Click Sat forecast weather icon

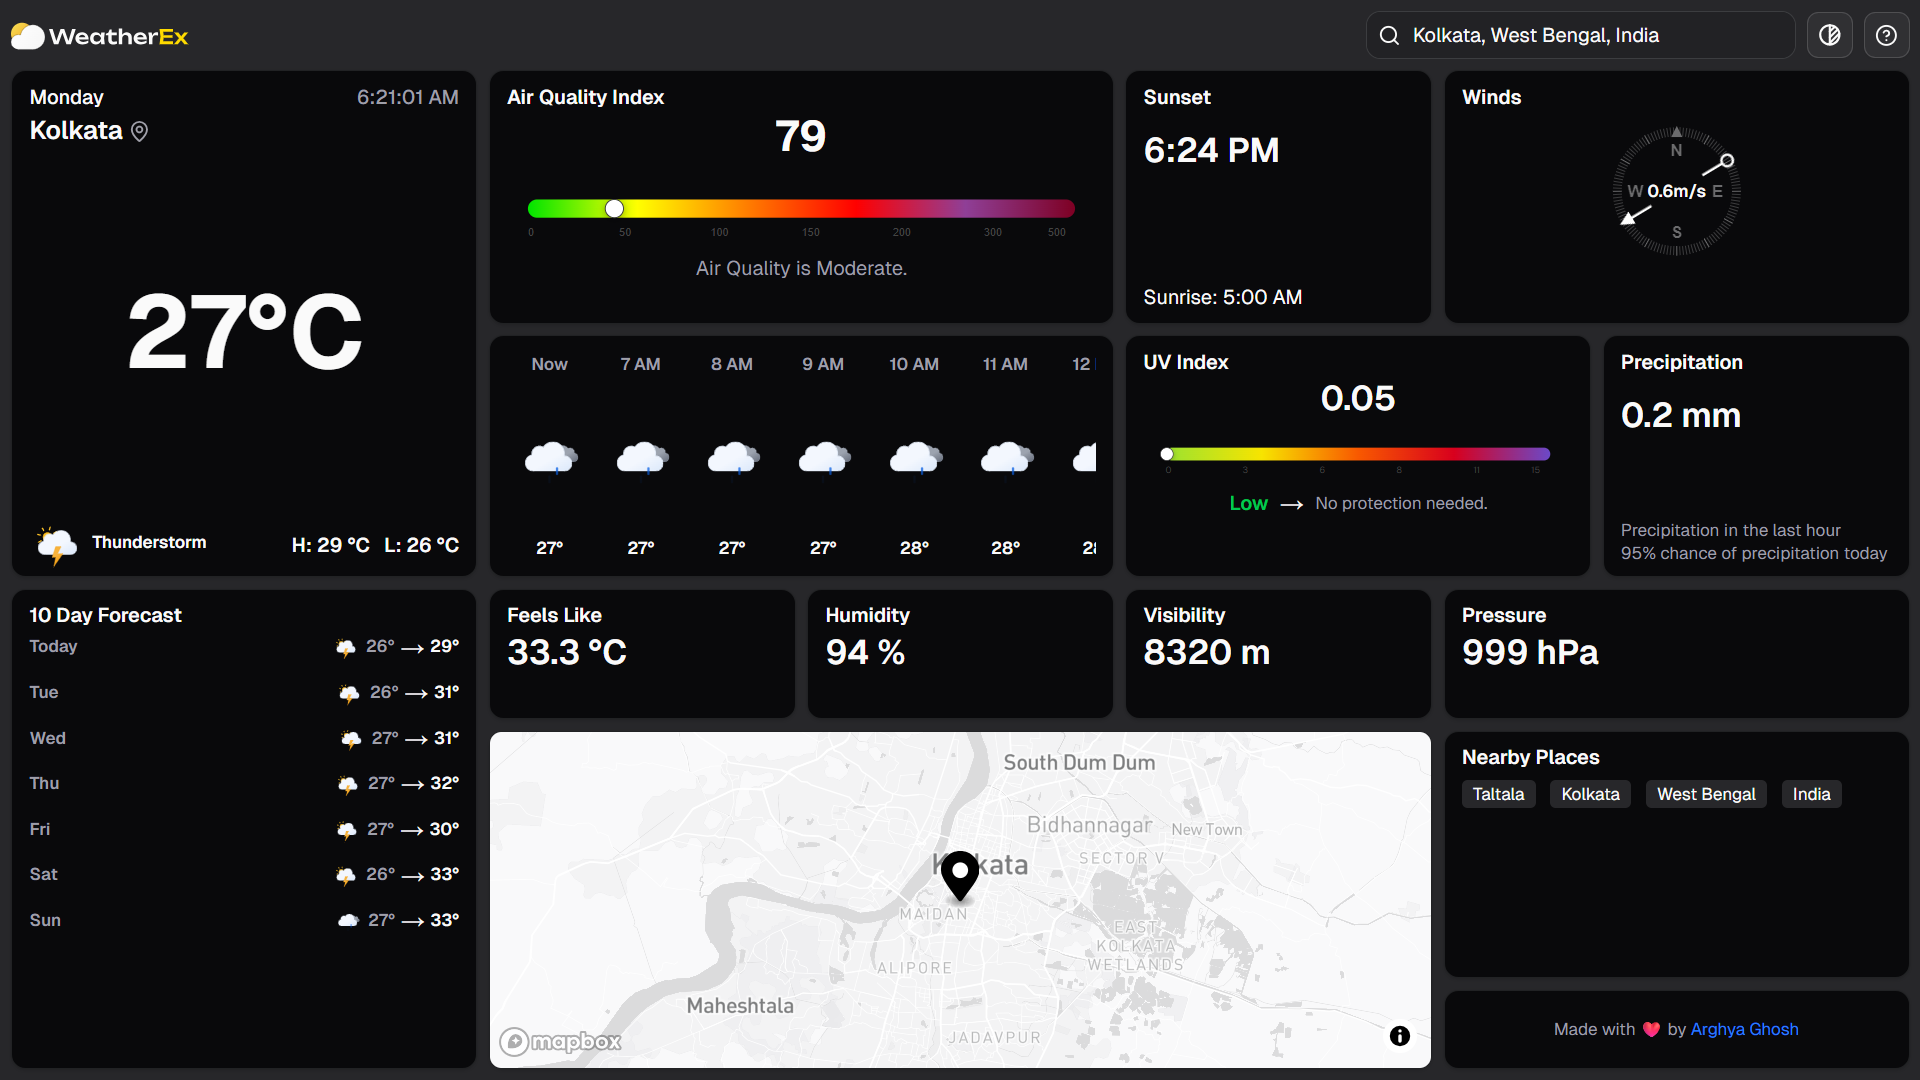pos(345,876)
